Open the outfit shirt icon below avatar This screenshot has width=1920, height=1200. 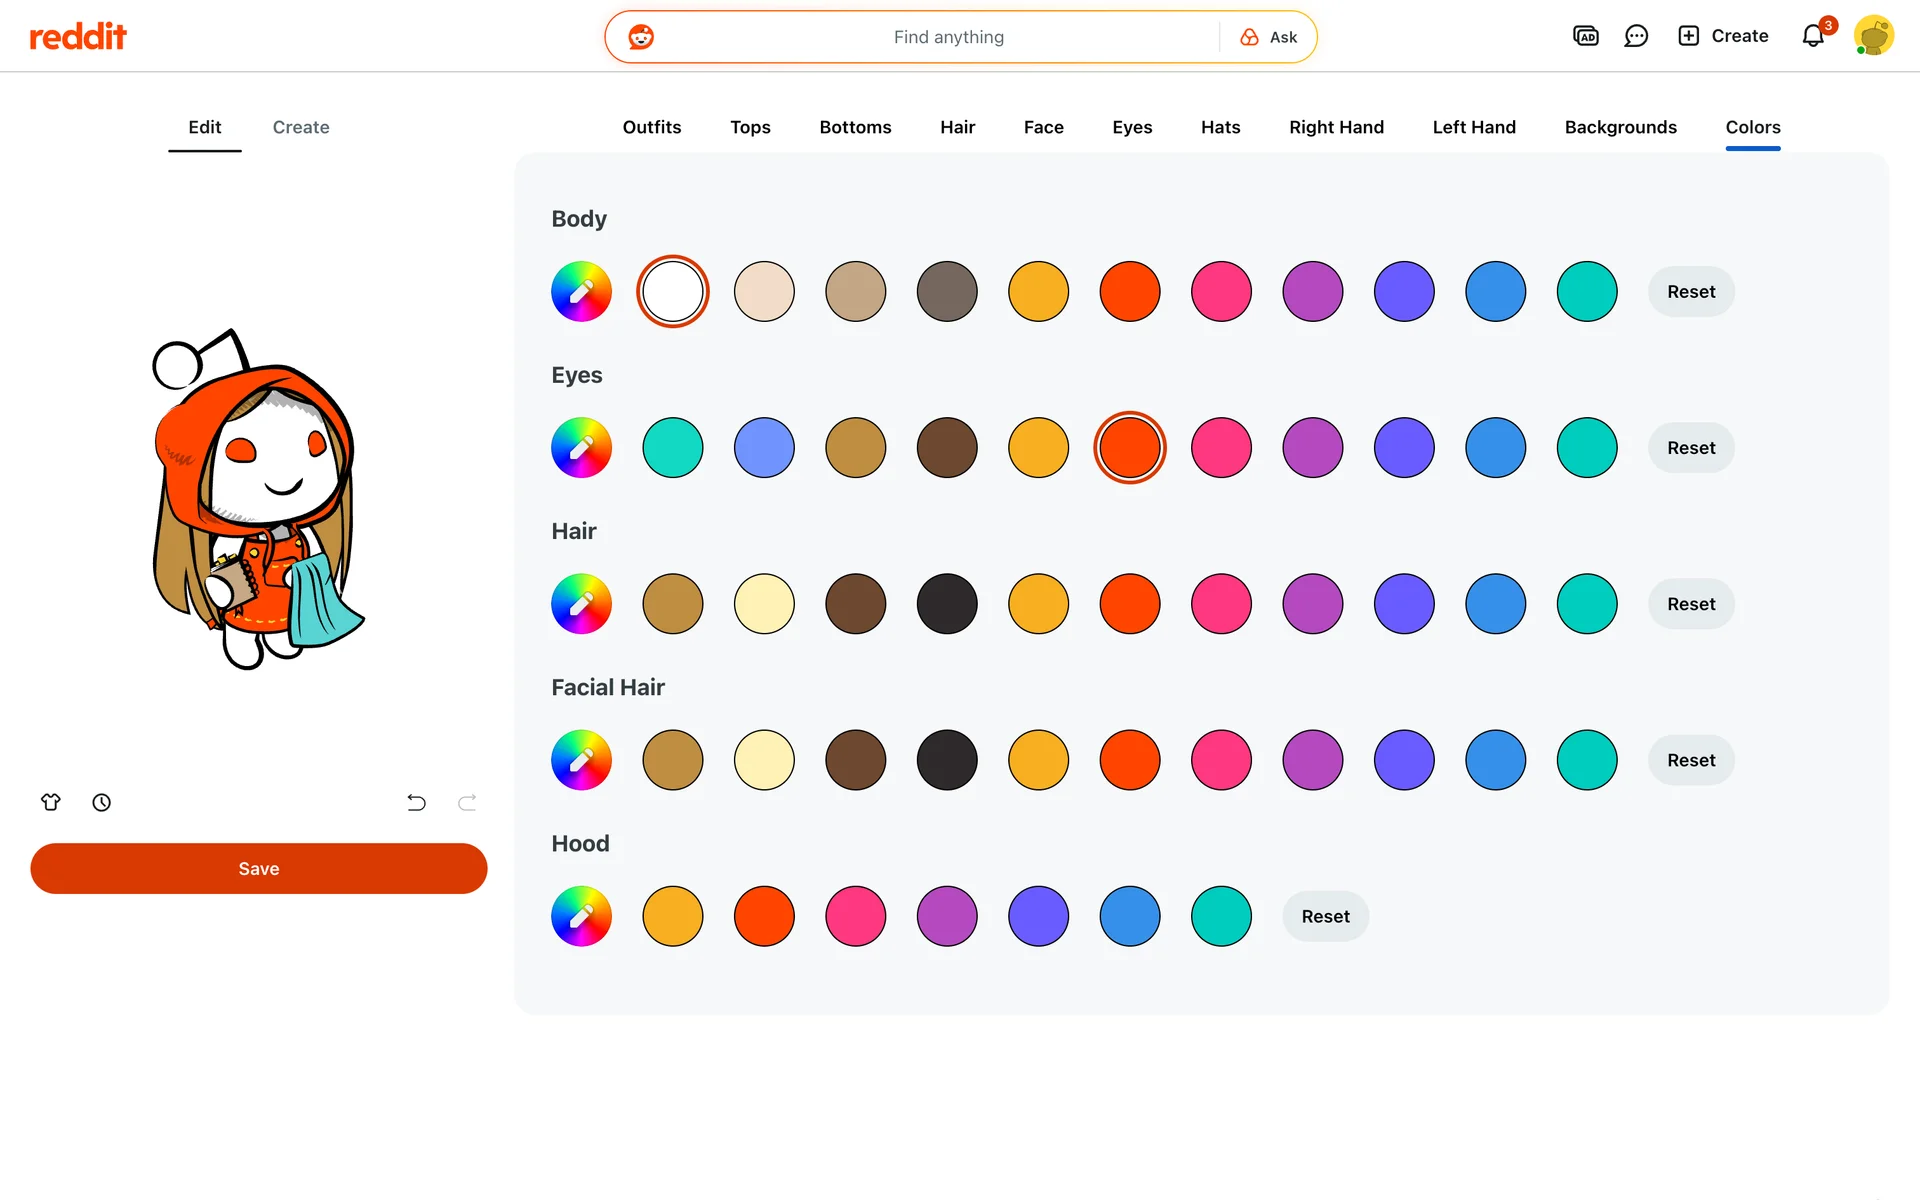(51, 802)
